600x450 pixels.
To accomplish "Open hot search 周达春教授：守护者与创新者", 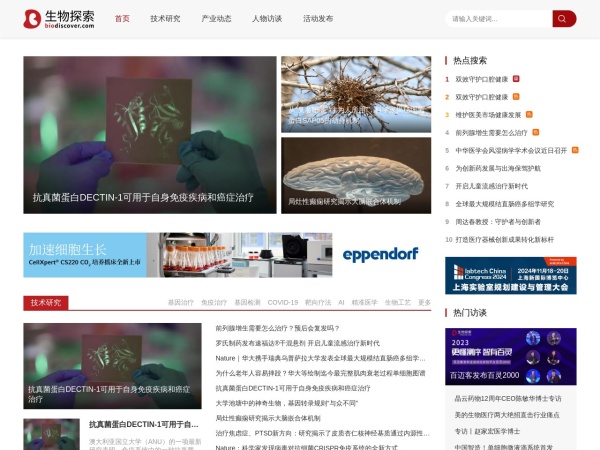I will 498,222.
